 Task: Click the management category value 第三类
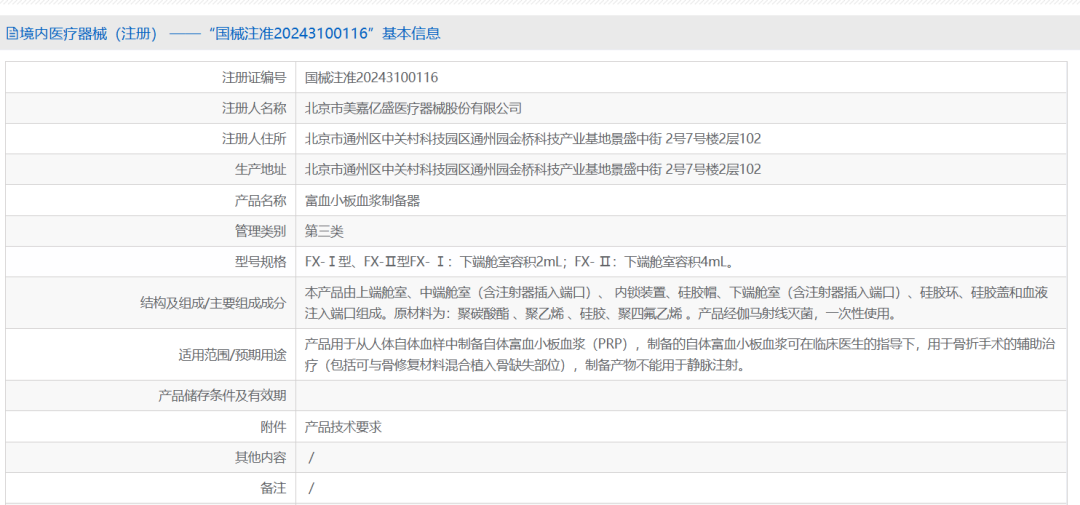coord(324,231)
